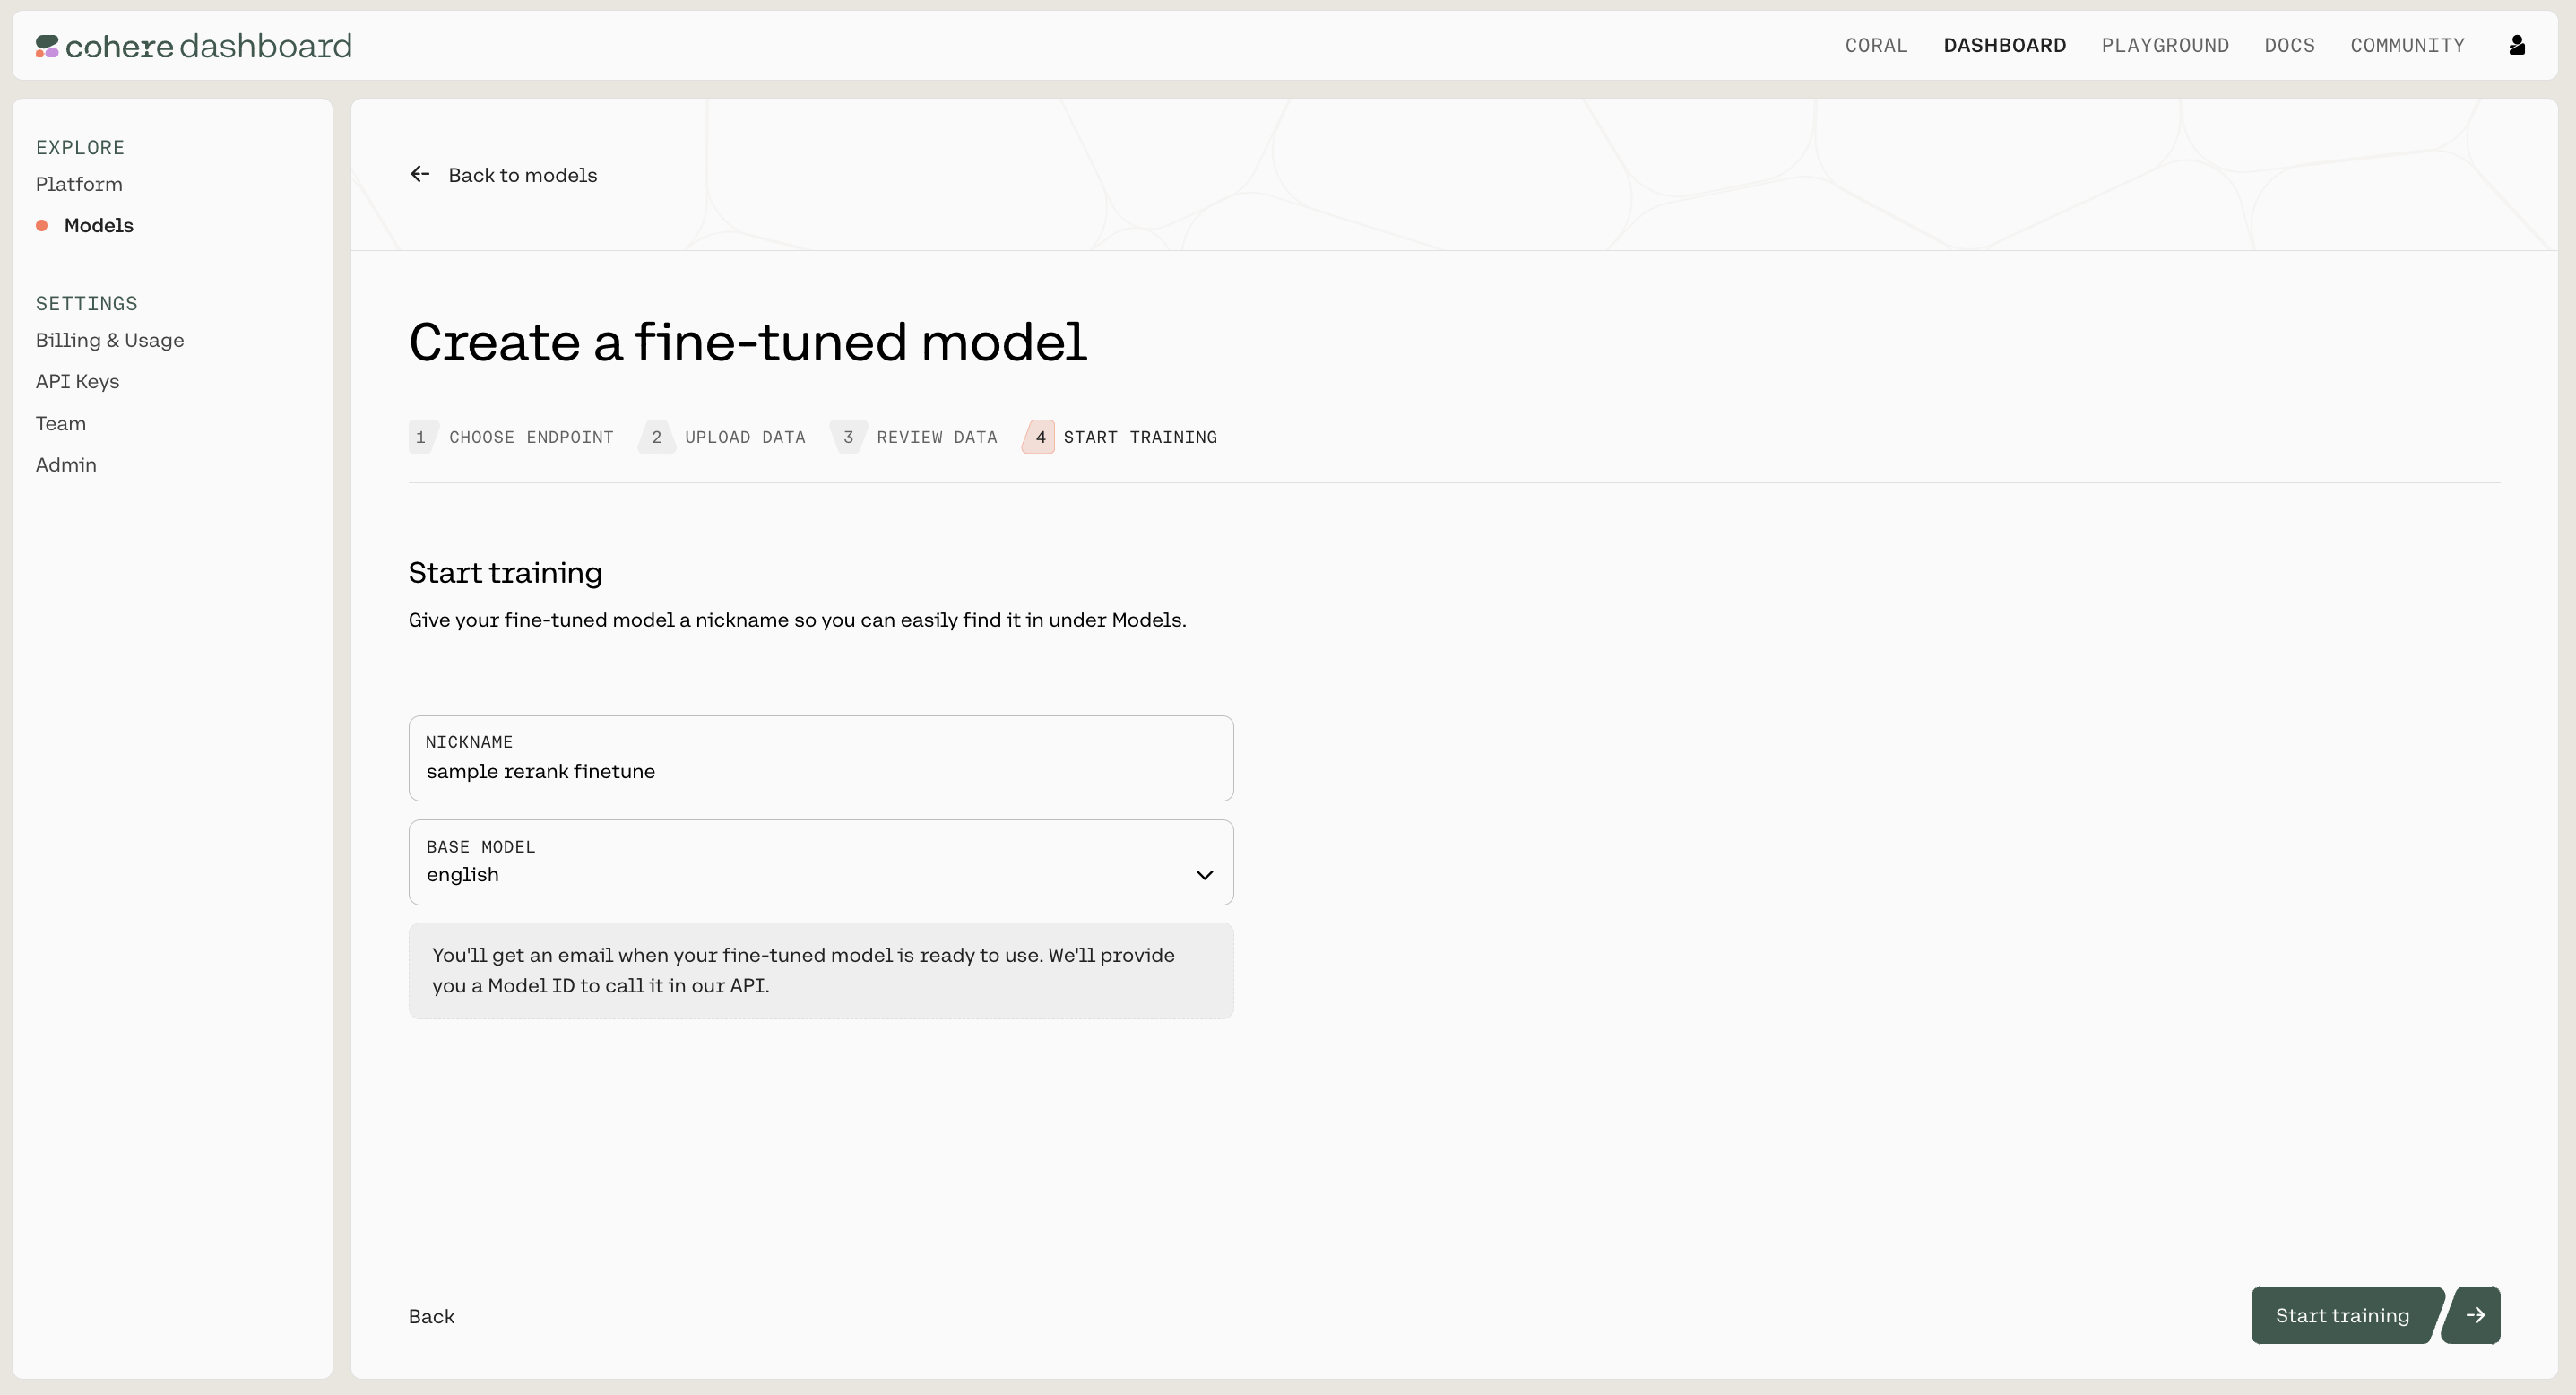The image size is (2576, 1395).
Task: Expand the Base Model dropdown chevron
Action: click(1204, 875)
